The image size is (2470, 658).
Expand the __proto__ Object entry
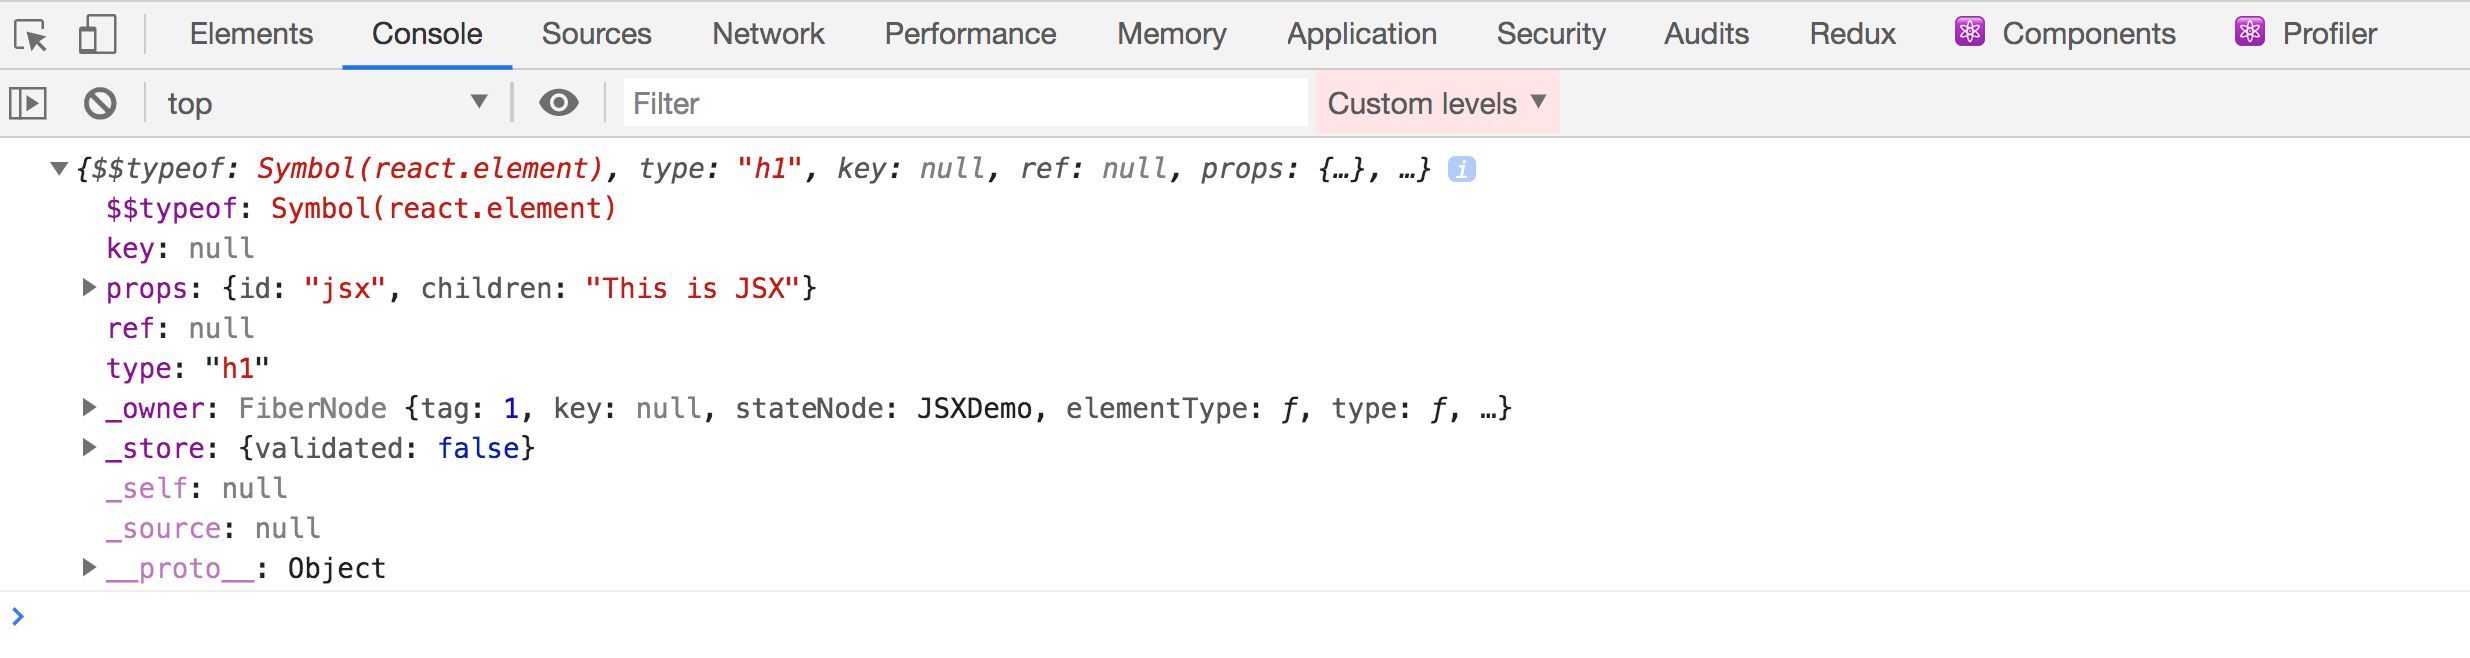pyautogui.click(x=89, y=567)
